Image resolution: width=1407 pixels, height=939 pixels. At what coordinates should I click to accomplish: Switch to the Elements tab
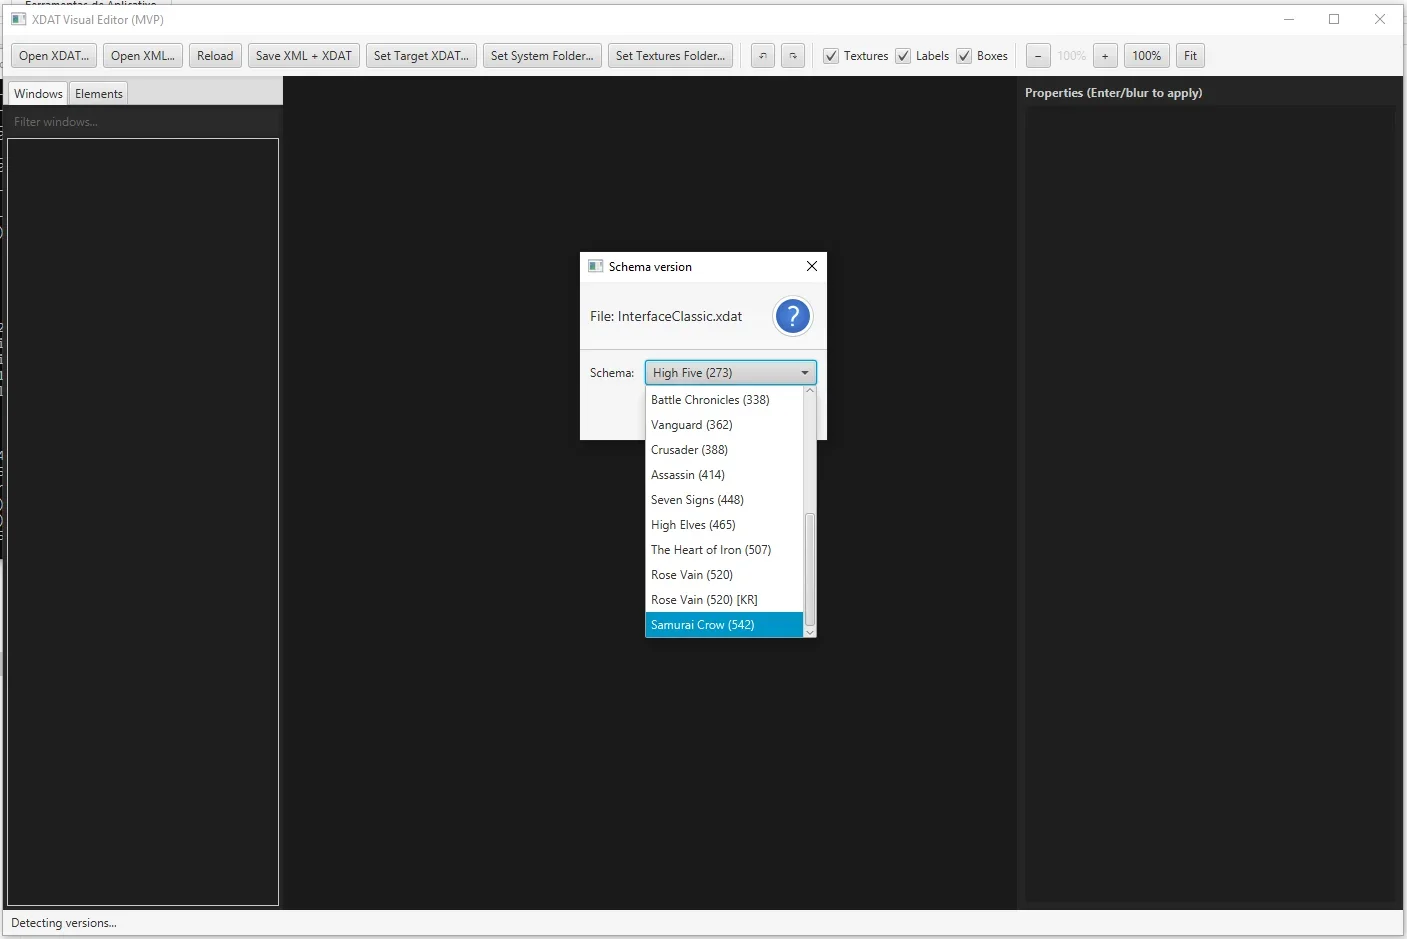coord(99,94)
